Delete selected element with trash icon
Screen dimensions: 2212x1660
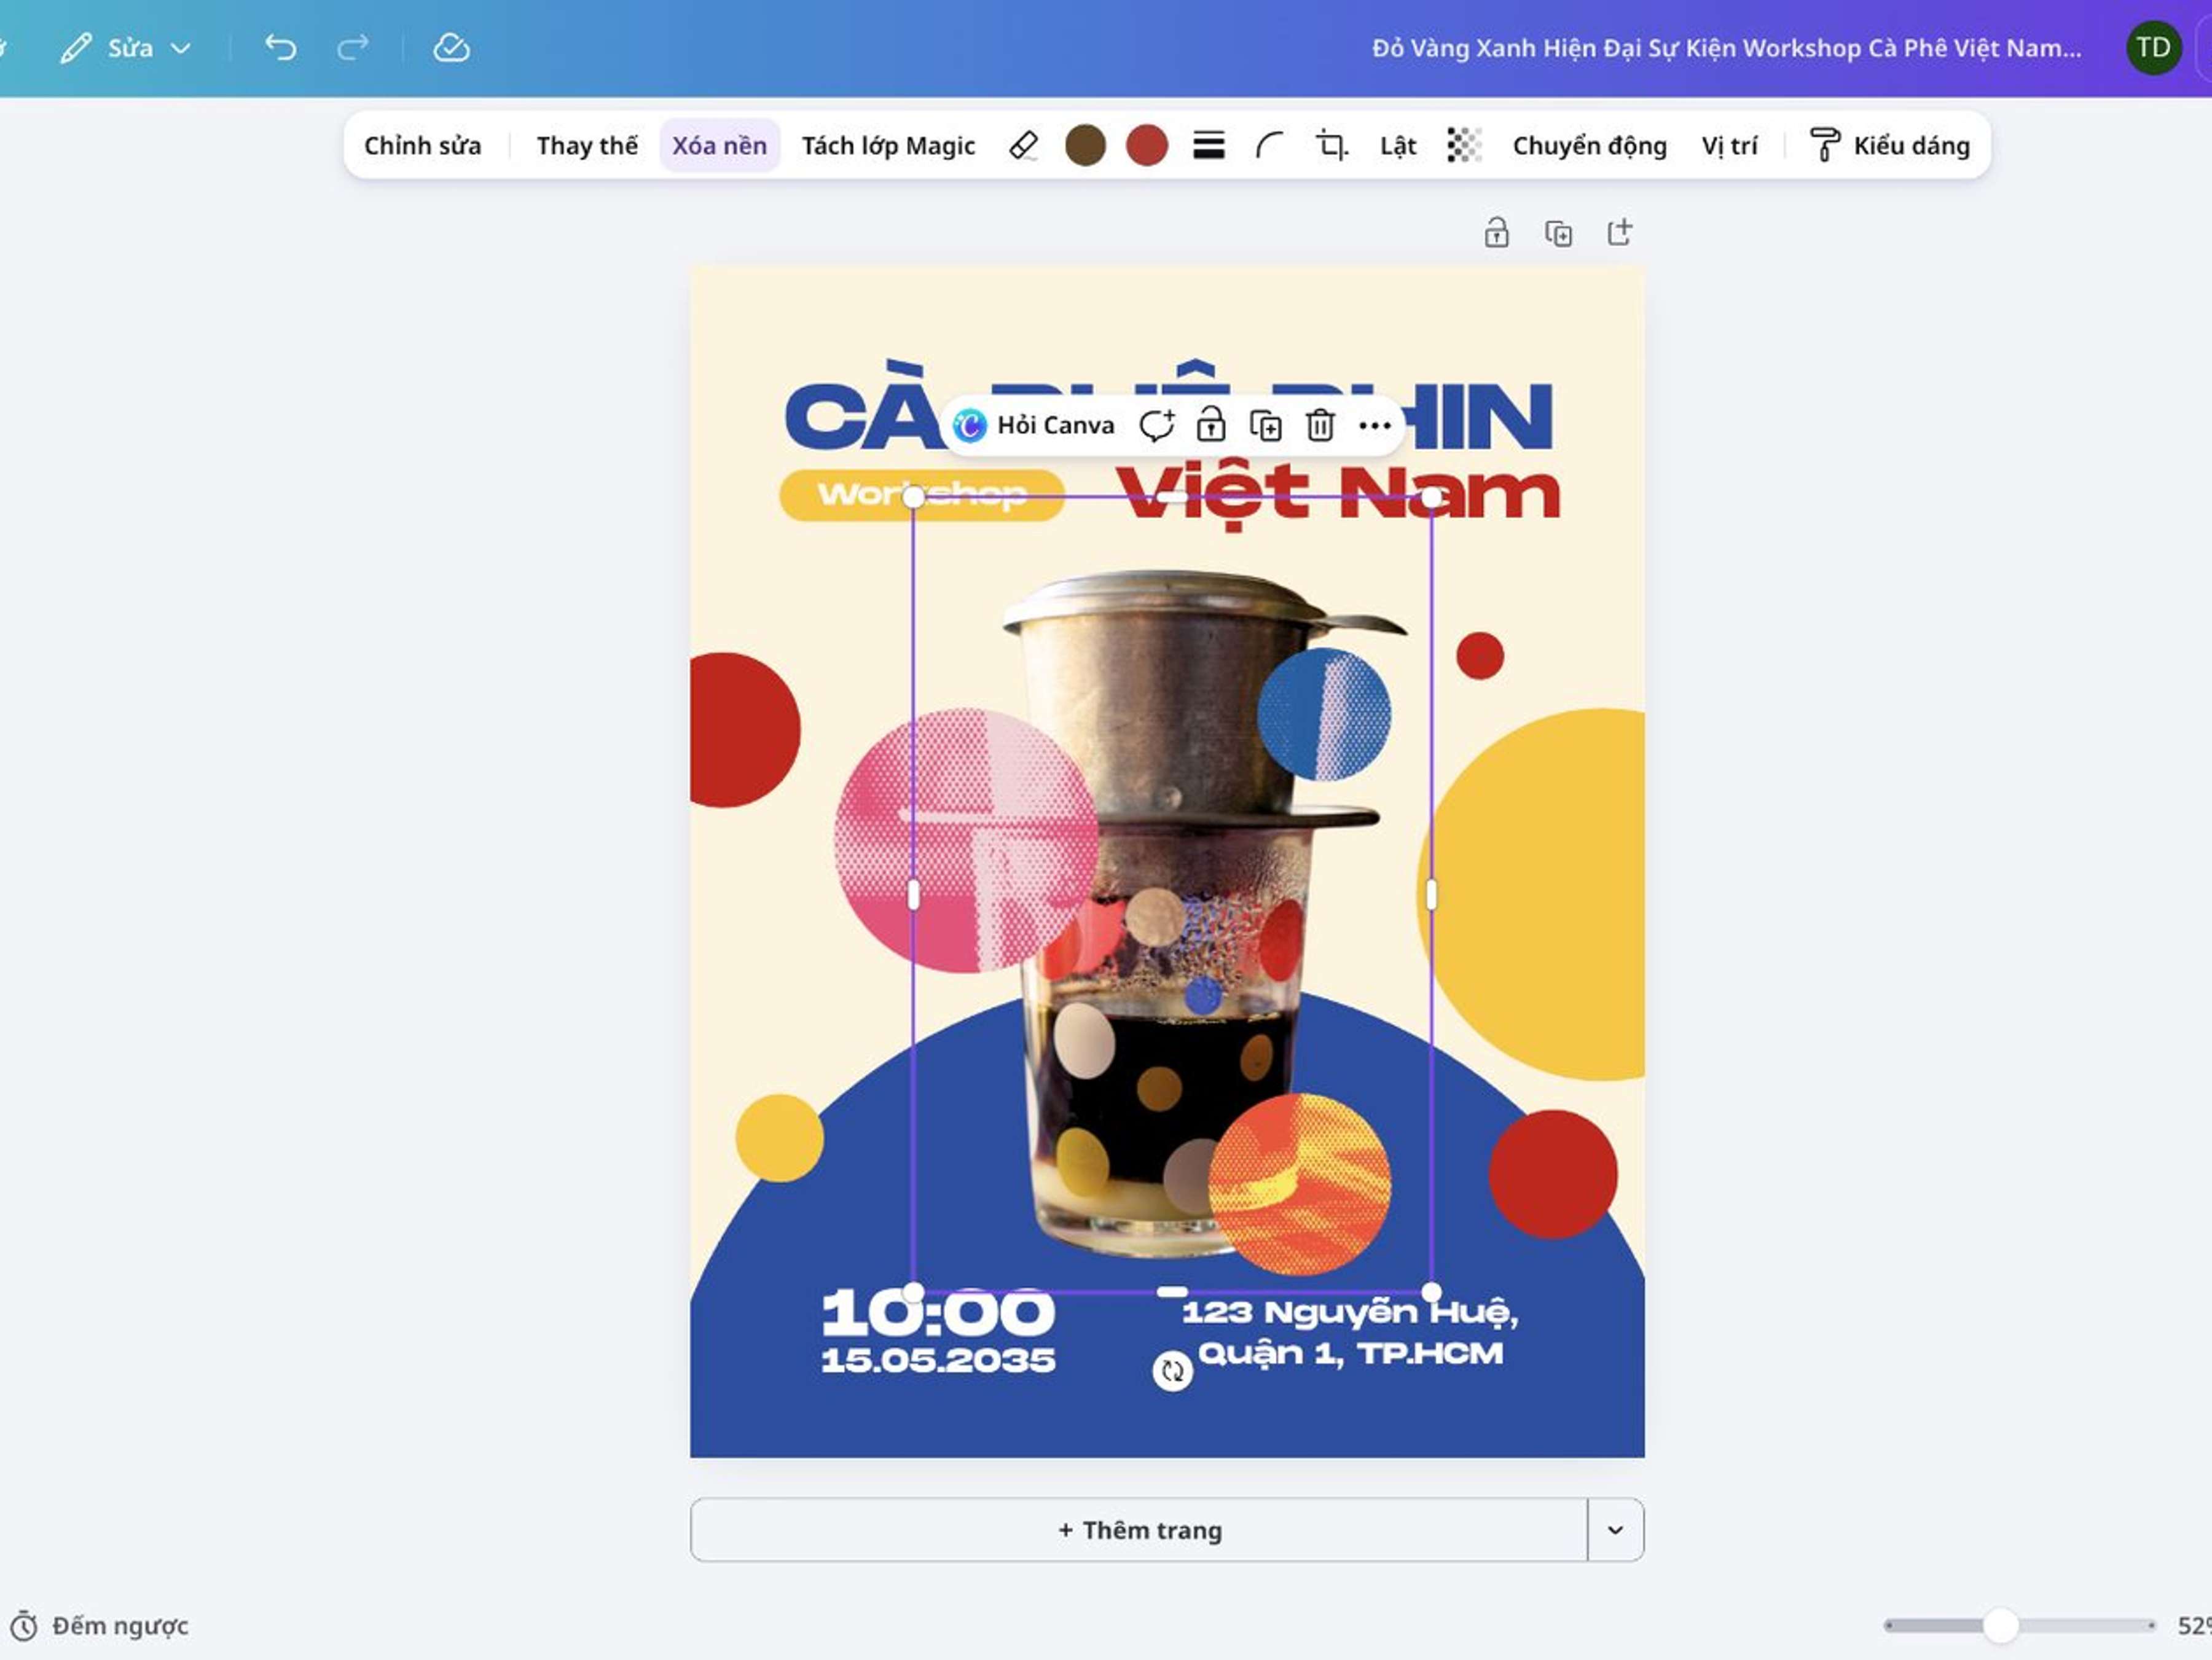(x=1320, y=425)
